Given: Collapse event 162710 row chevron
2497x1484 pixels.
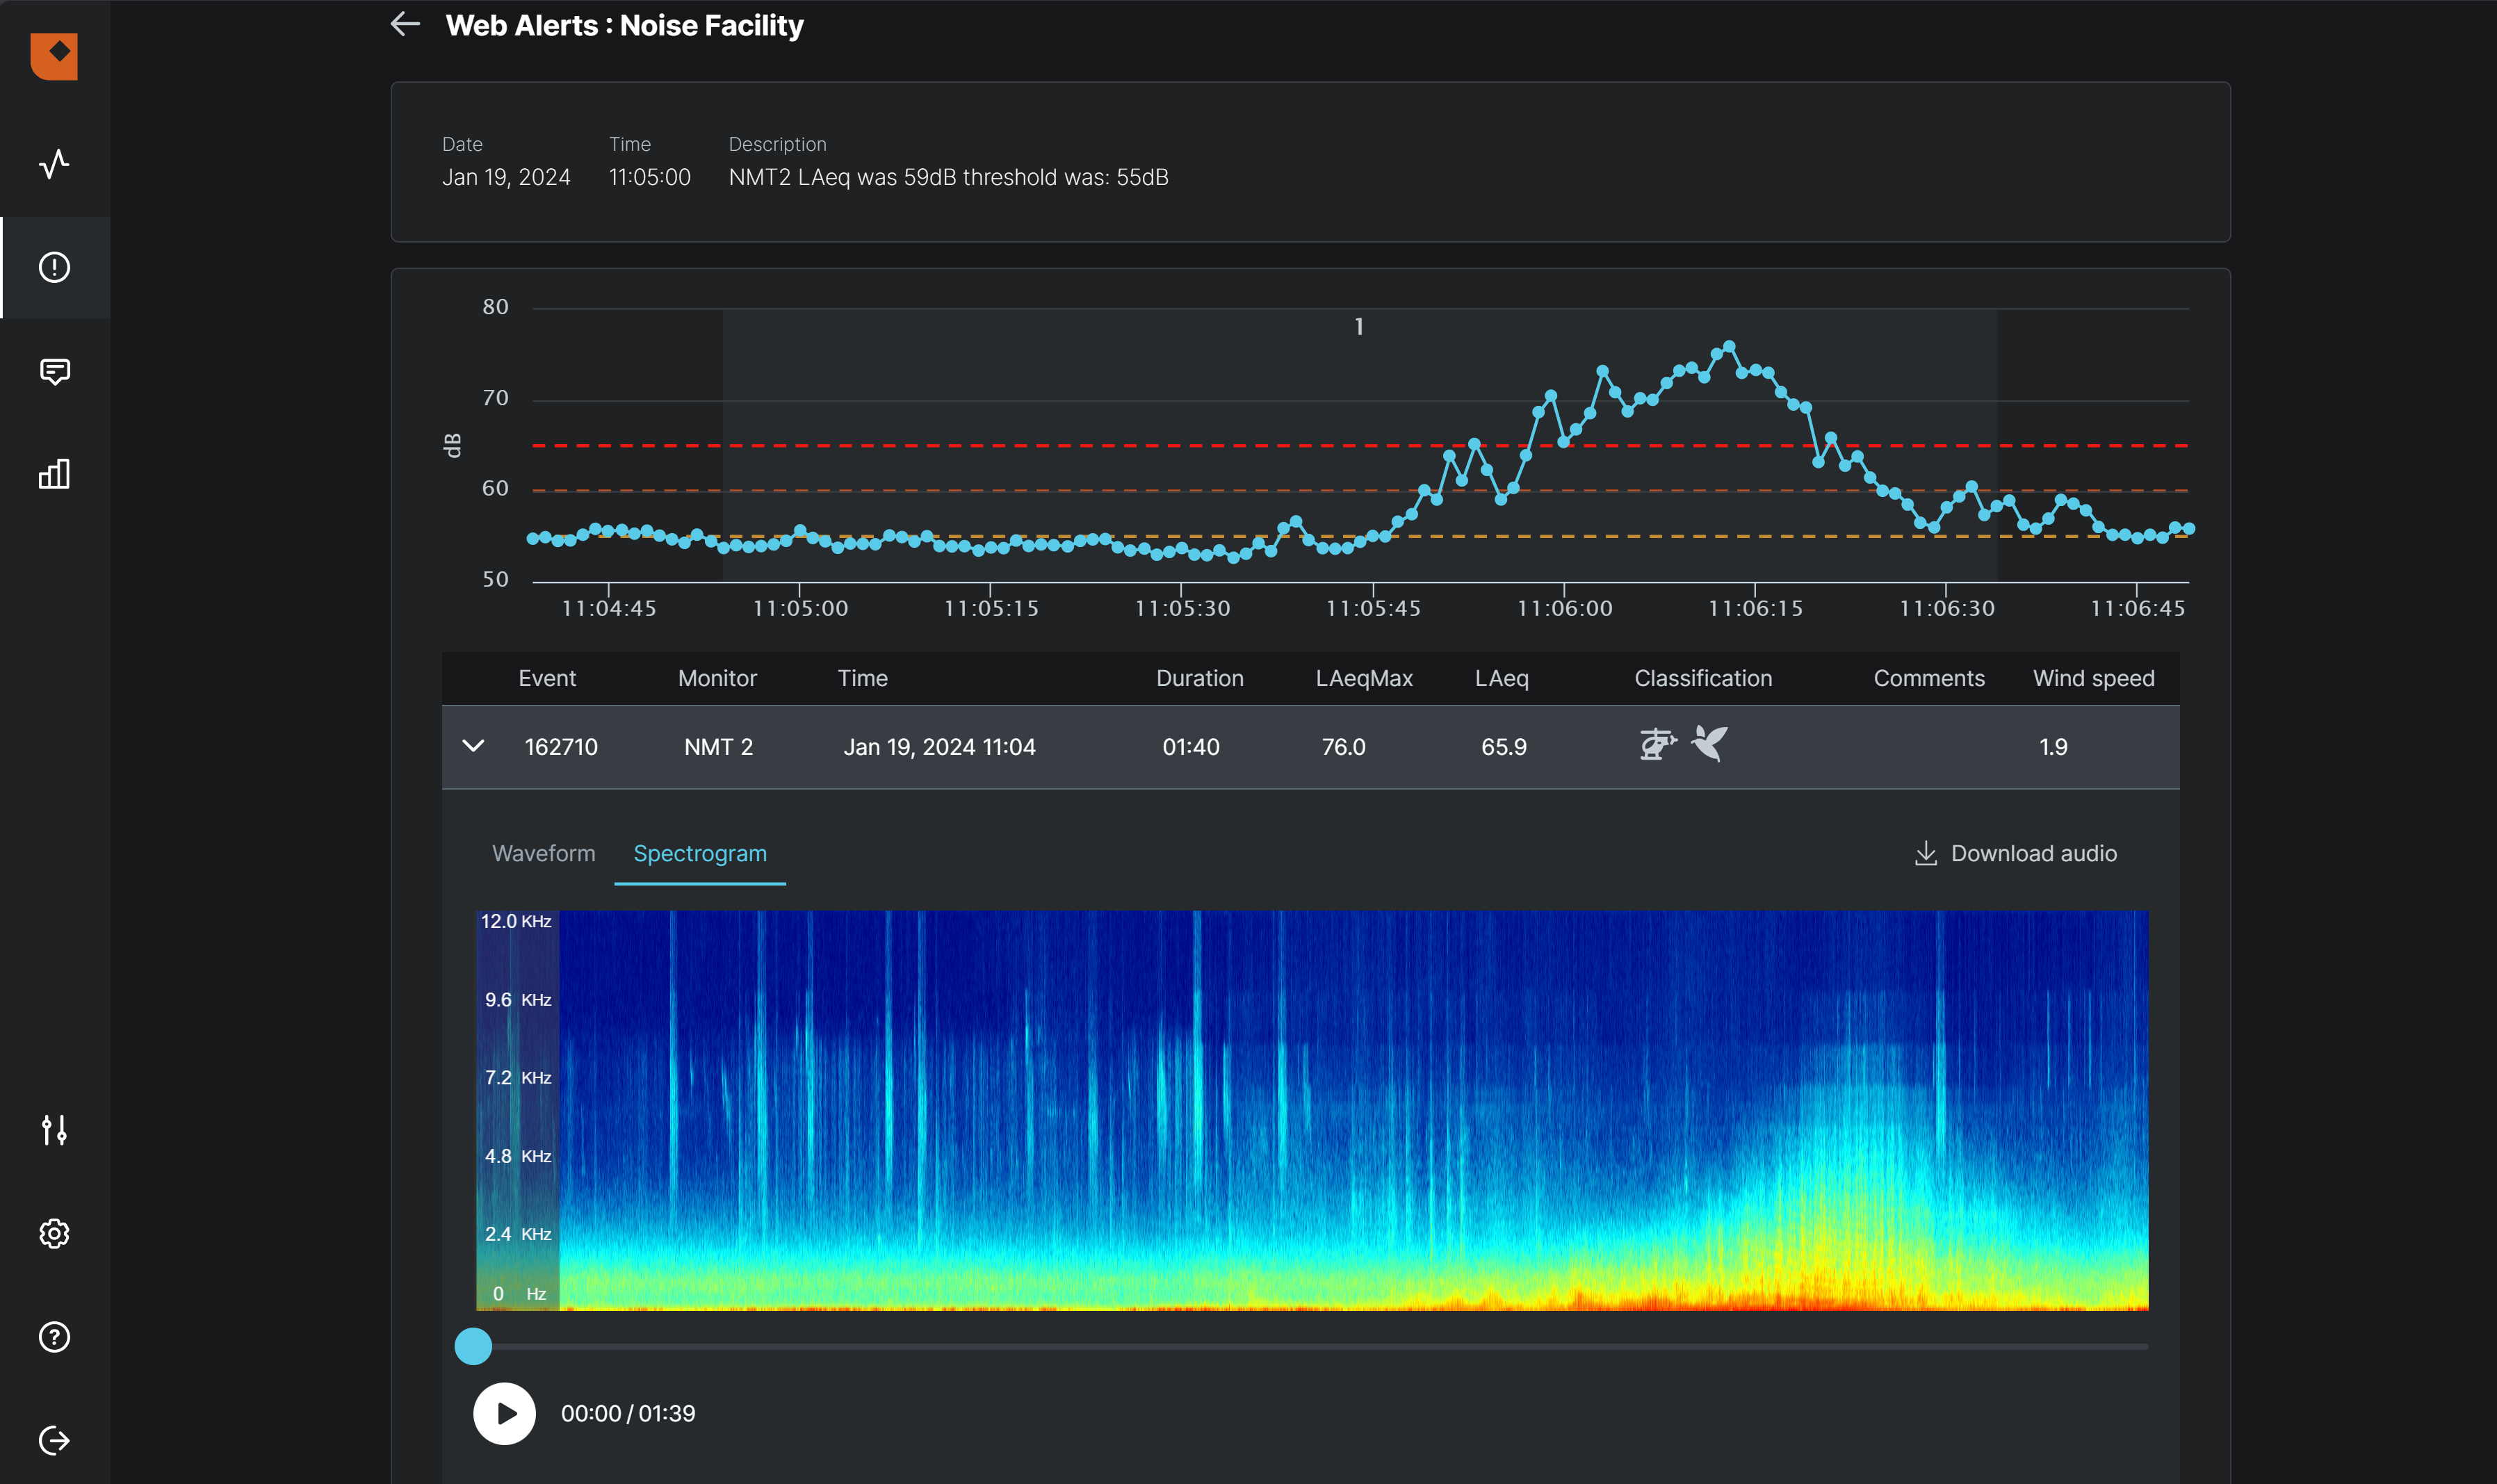Looking at the screenshot, I should coord(473,746).
